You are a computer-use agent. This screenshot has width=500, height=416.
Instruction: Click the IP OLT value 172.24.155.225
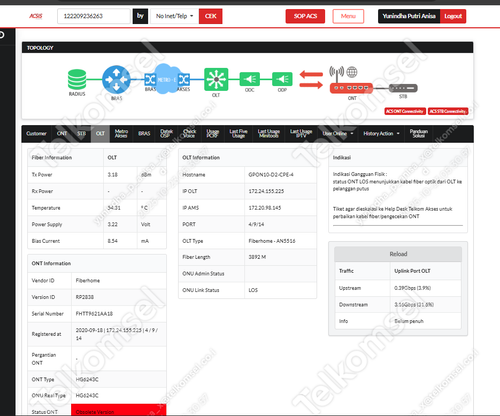click(x=266, y=191)
